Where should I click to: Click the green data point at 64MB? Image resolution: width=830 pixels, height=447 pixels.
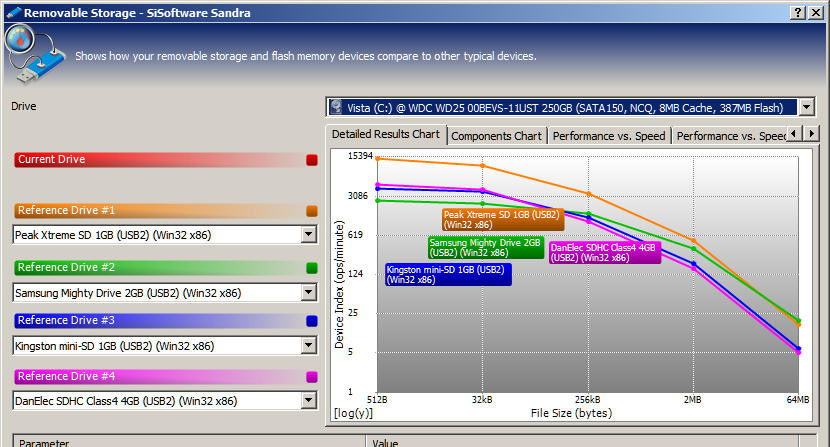(798, 320)
